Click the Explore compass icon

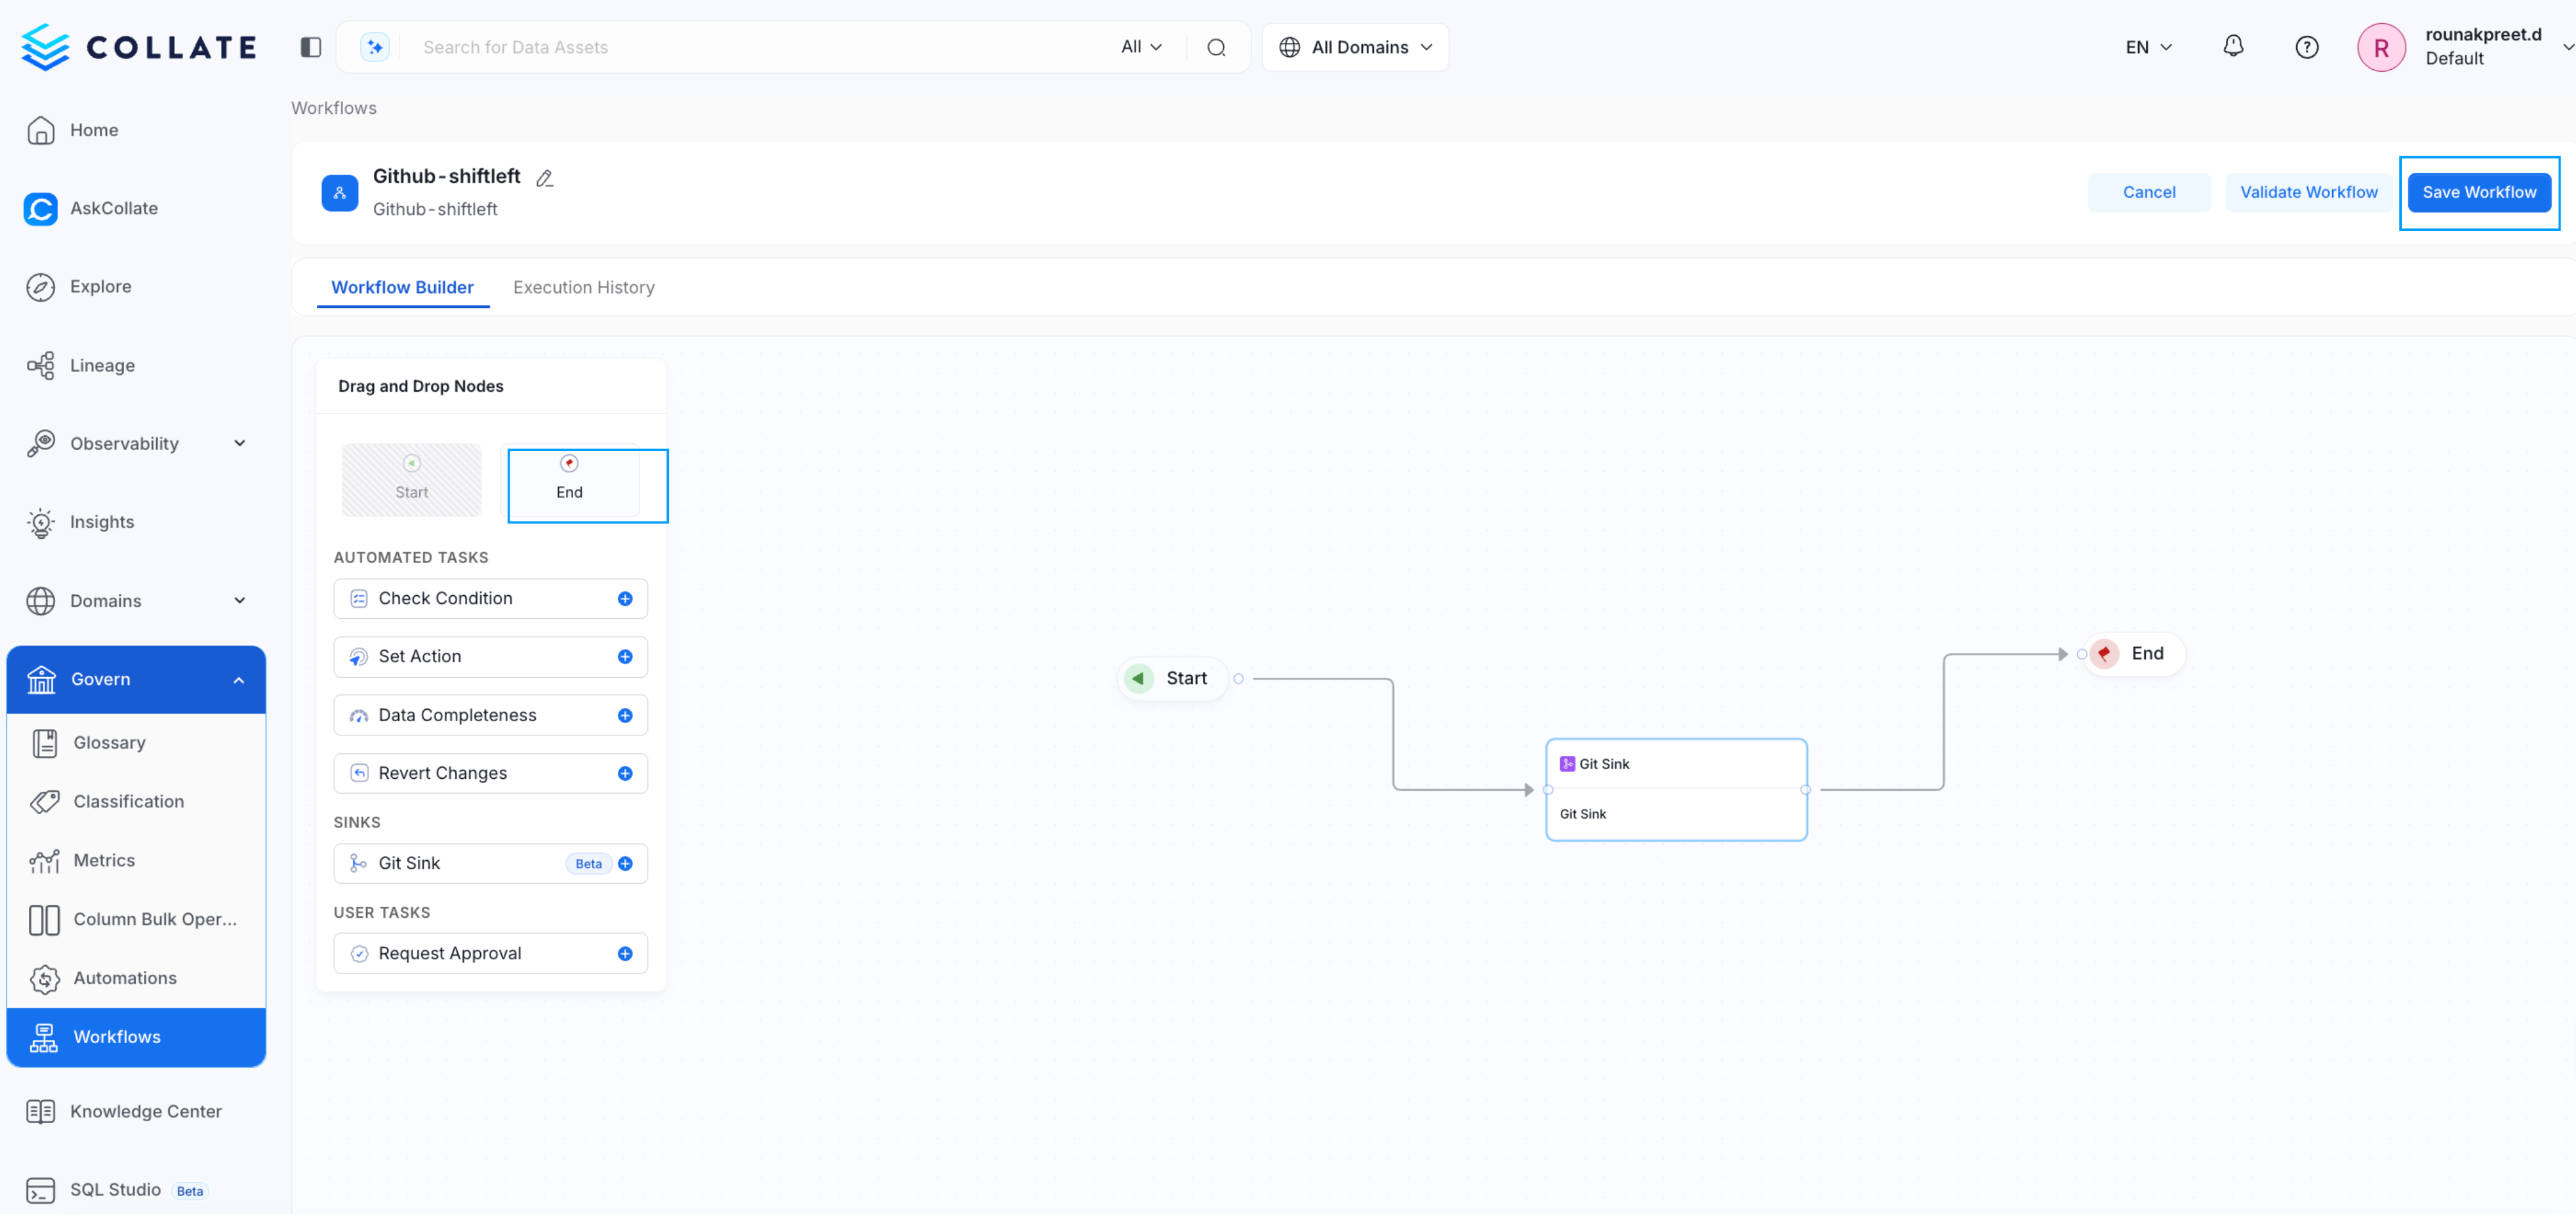40,286
